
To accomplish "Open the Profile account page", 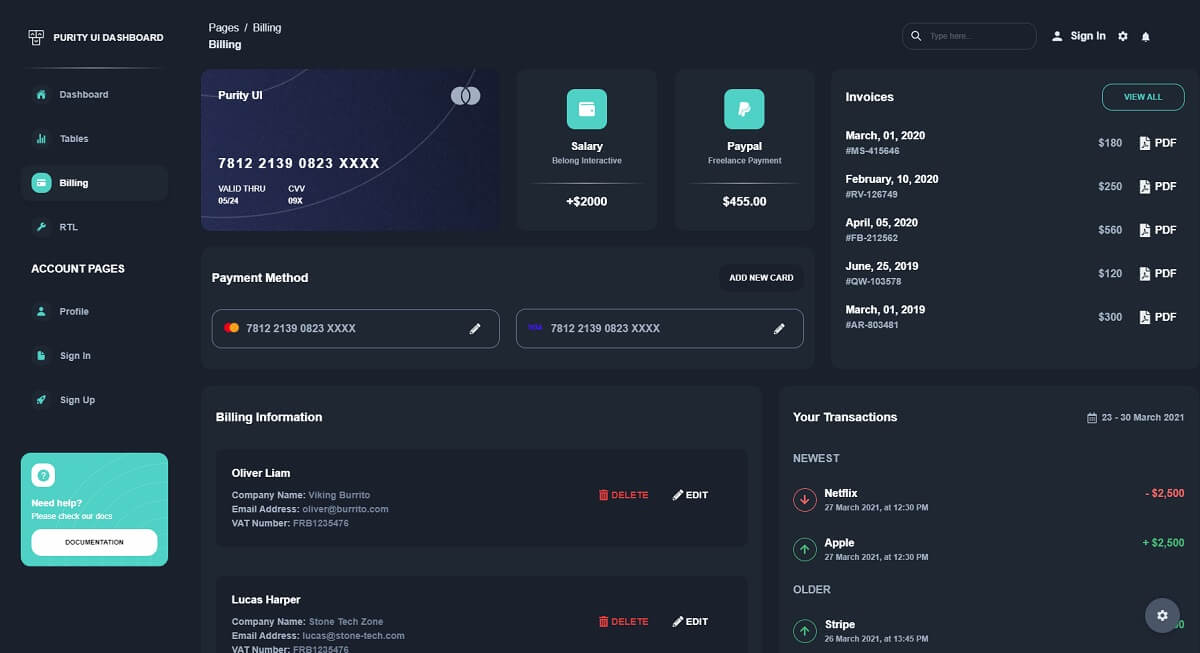I will (x=73, y=312).
